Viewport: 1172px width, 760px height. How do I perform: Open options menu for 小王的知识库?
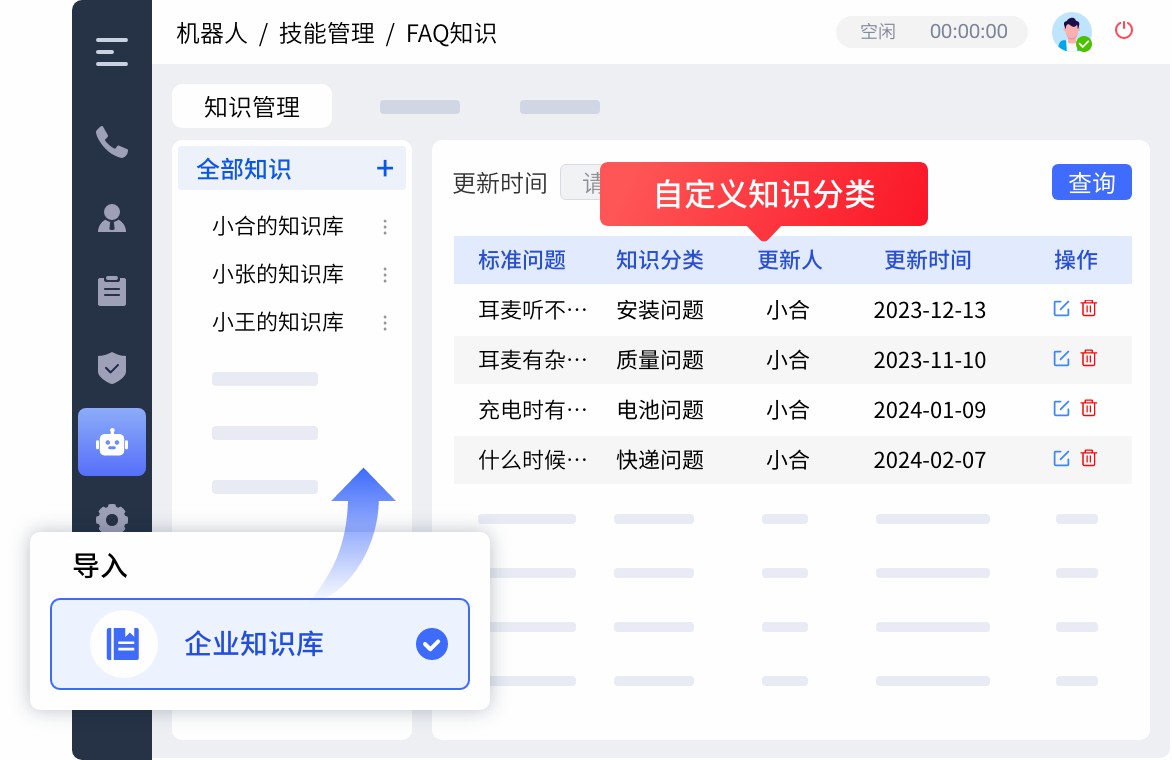point(385,323)
